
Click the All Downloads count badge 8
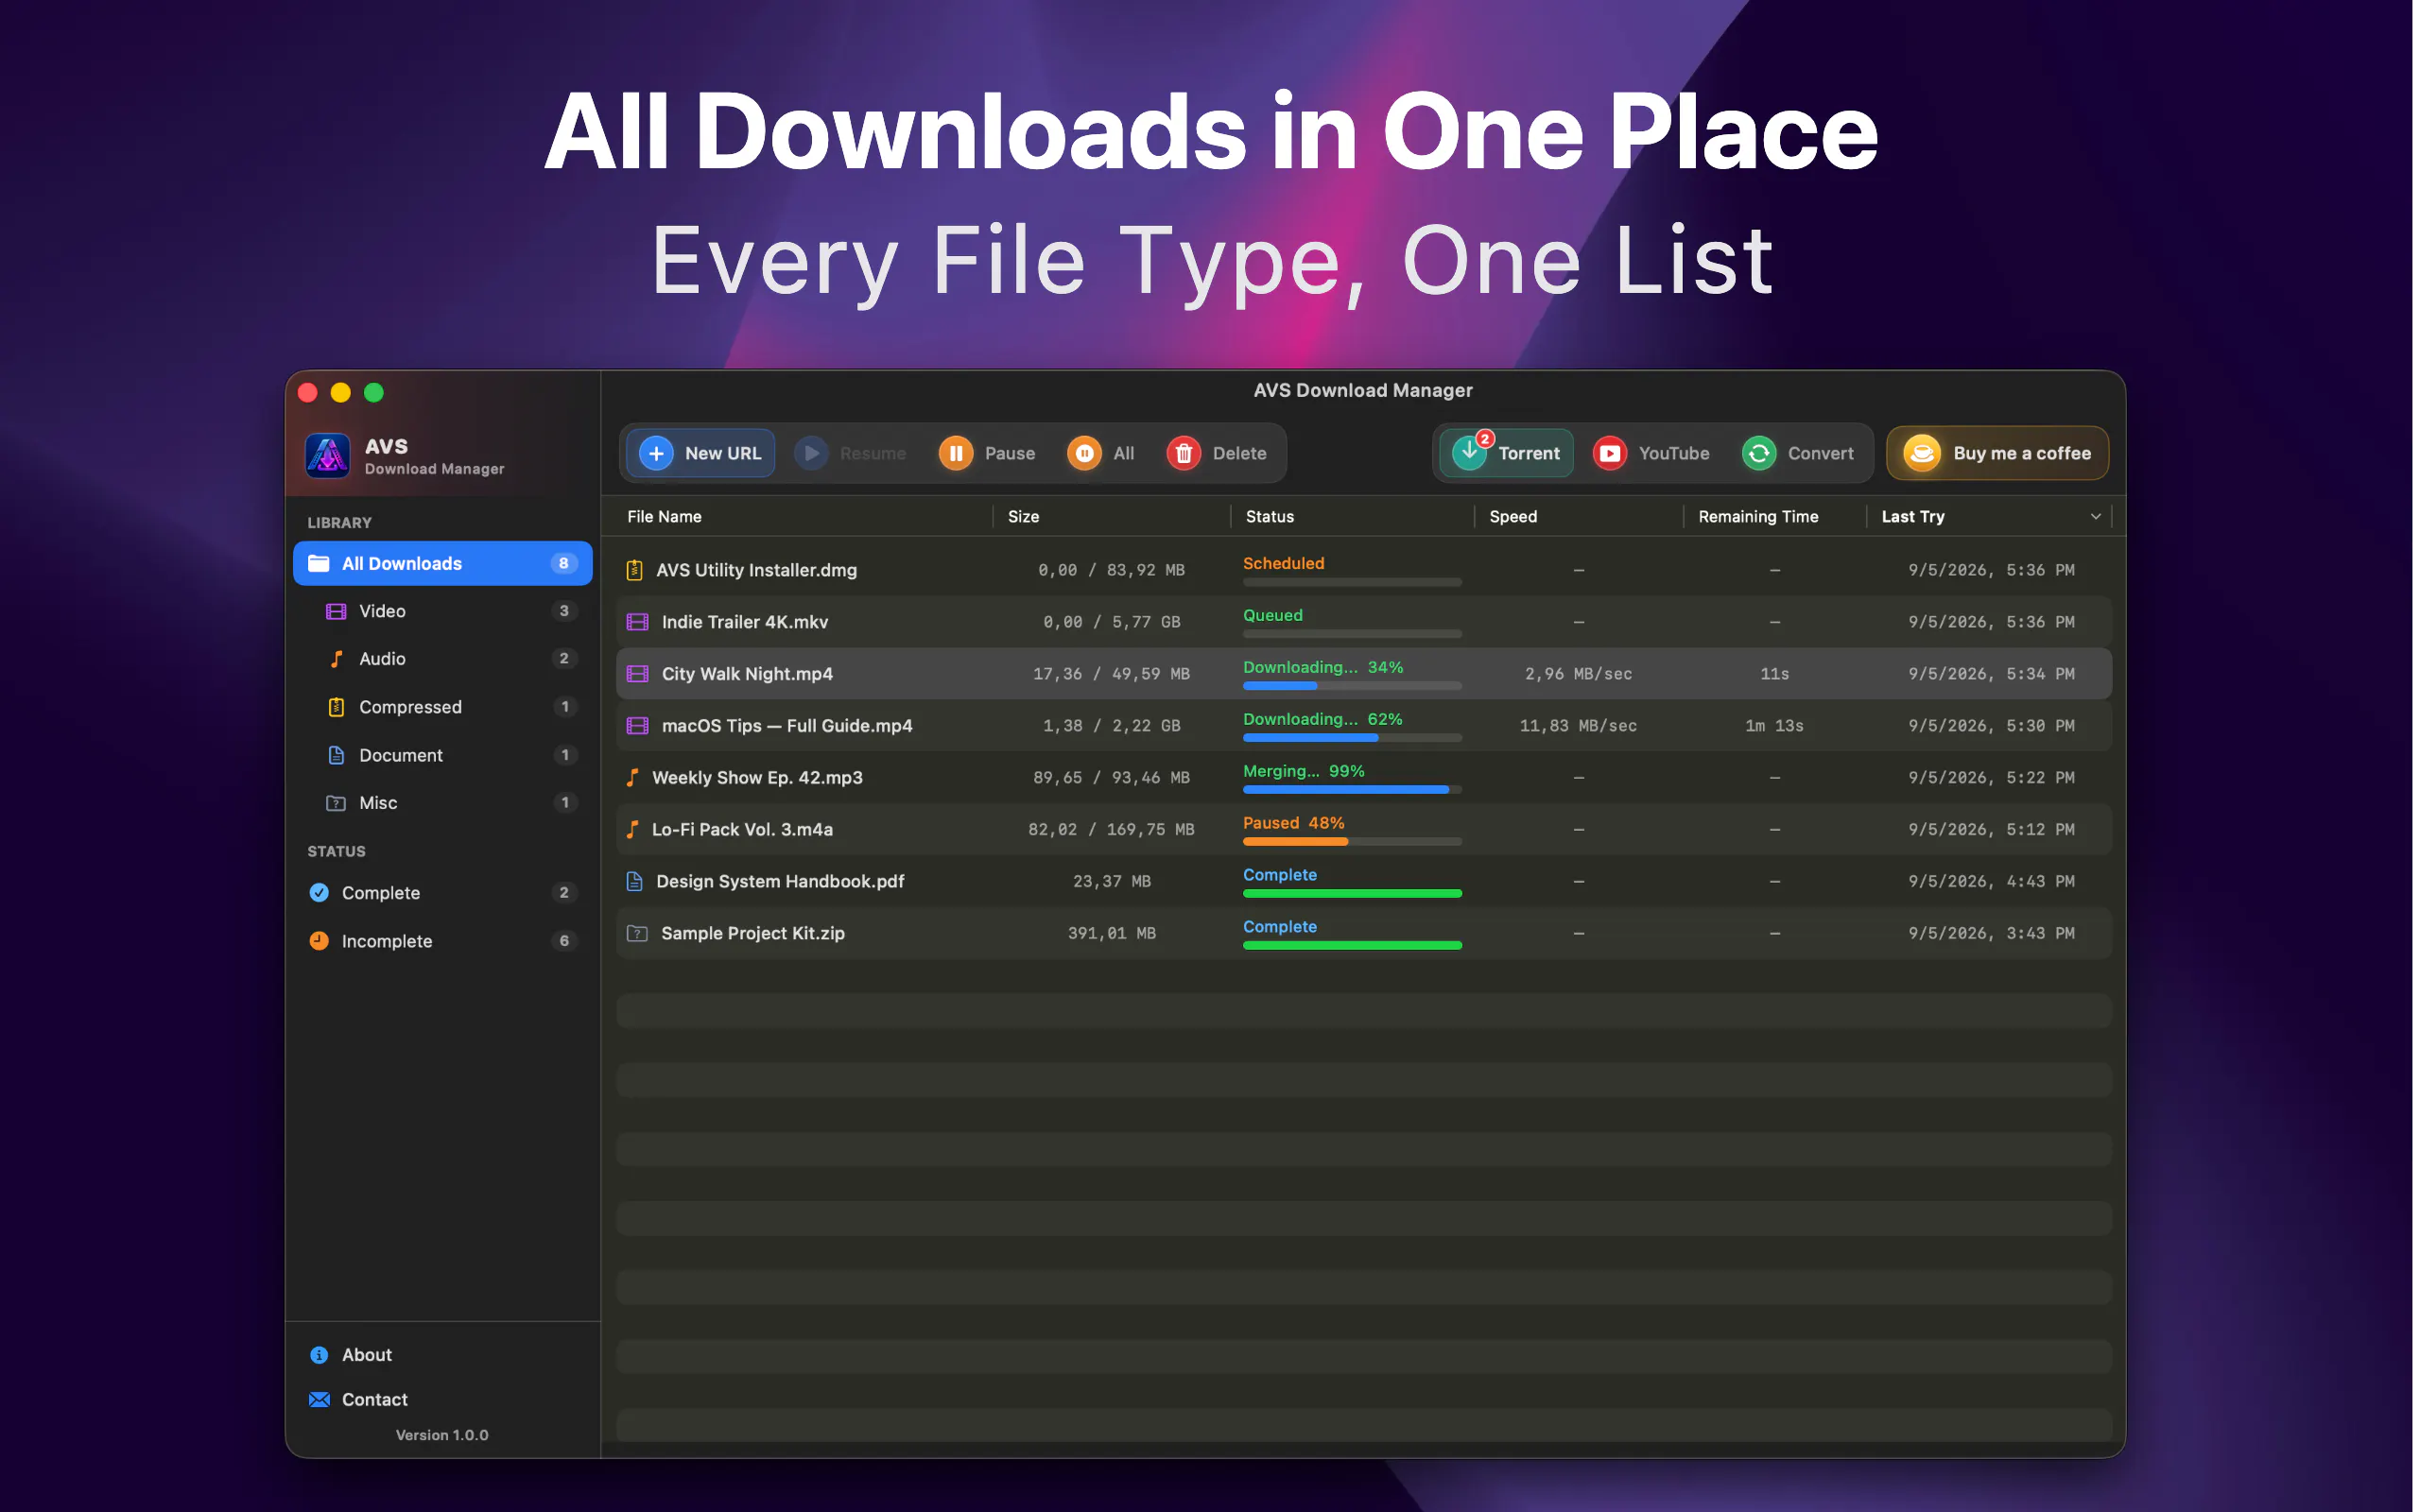[565, 564]
